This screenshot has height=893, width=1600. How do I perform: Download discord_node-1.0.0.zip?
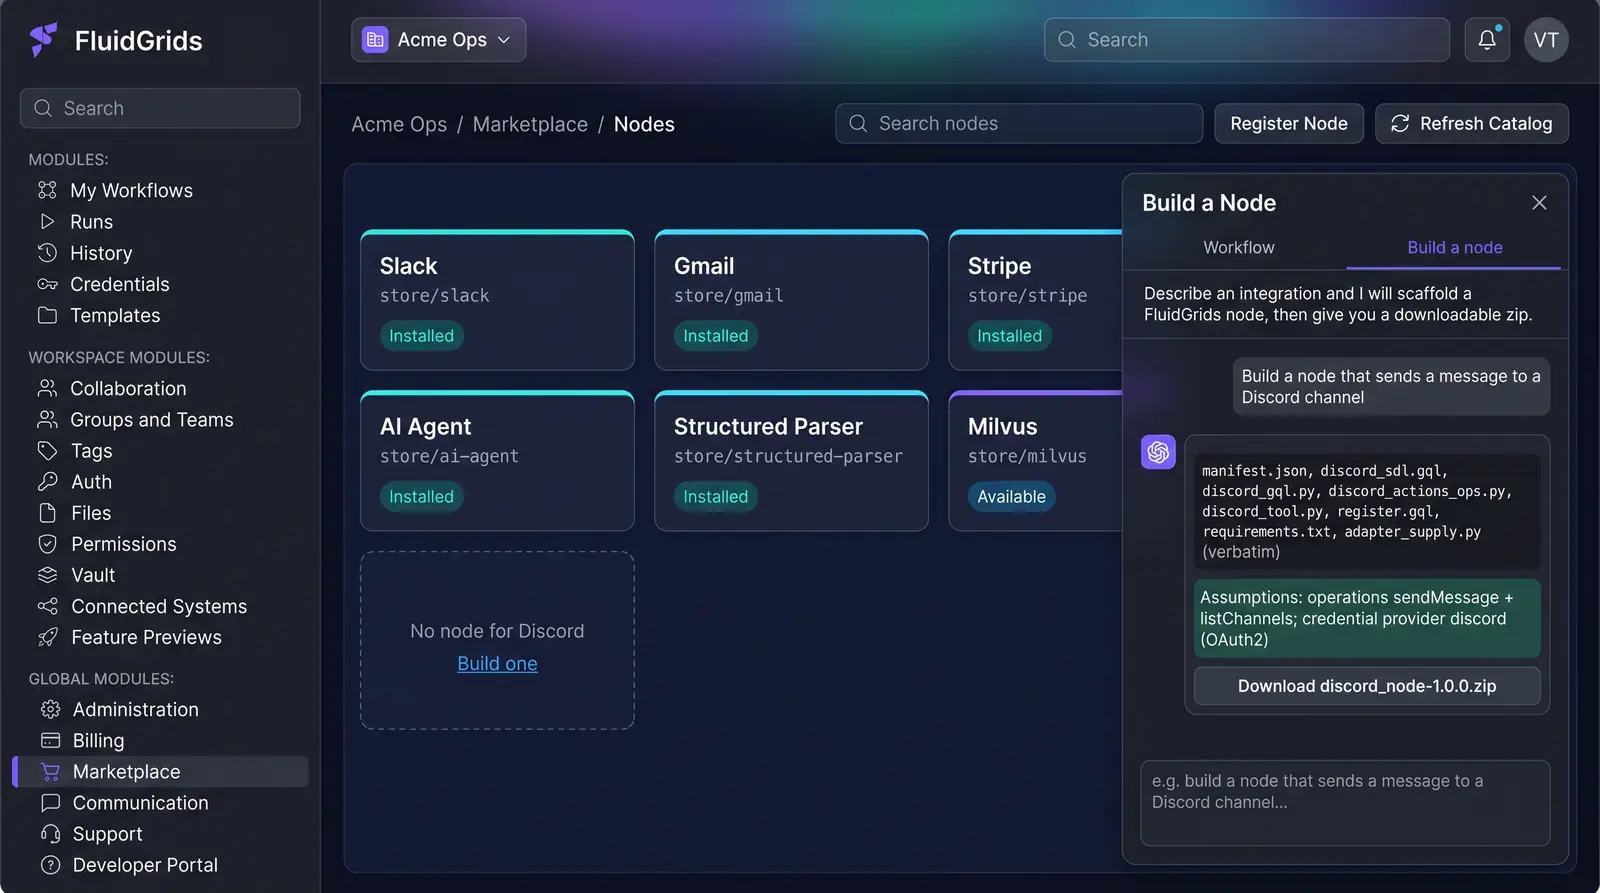point(1367,686)
